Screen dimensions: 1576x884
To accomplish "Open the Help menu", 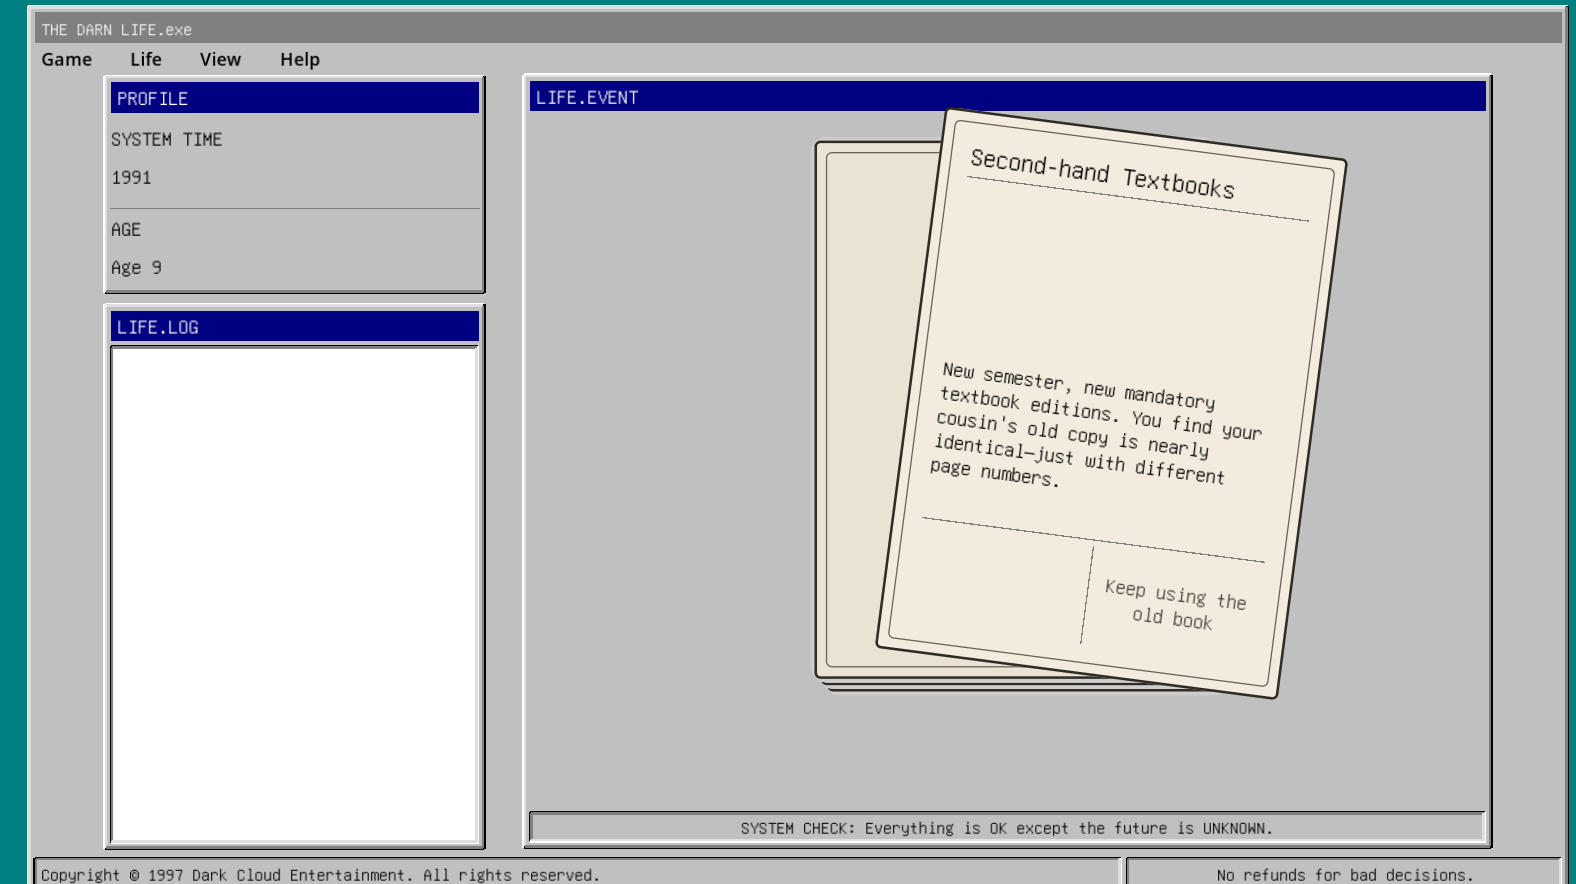I will [300, 59].
